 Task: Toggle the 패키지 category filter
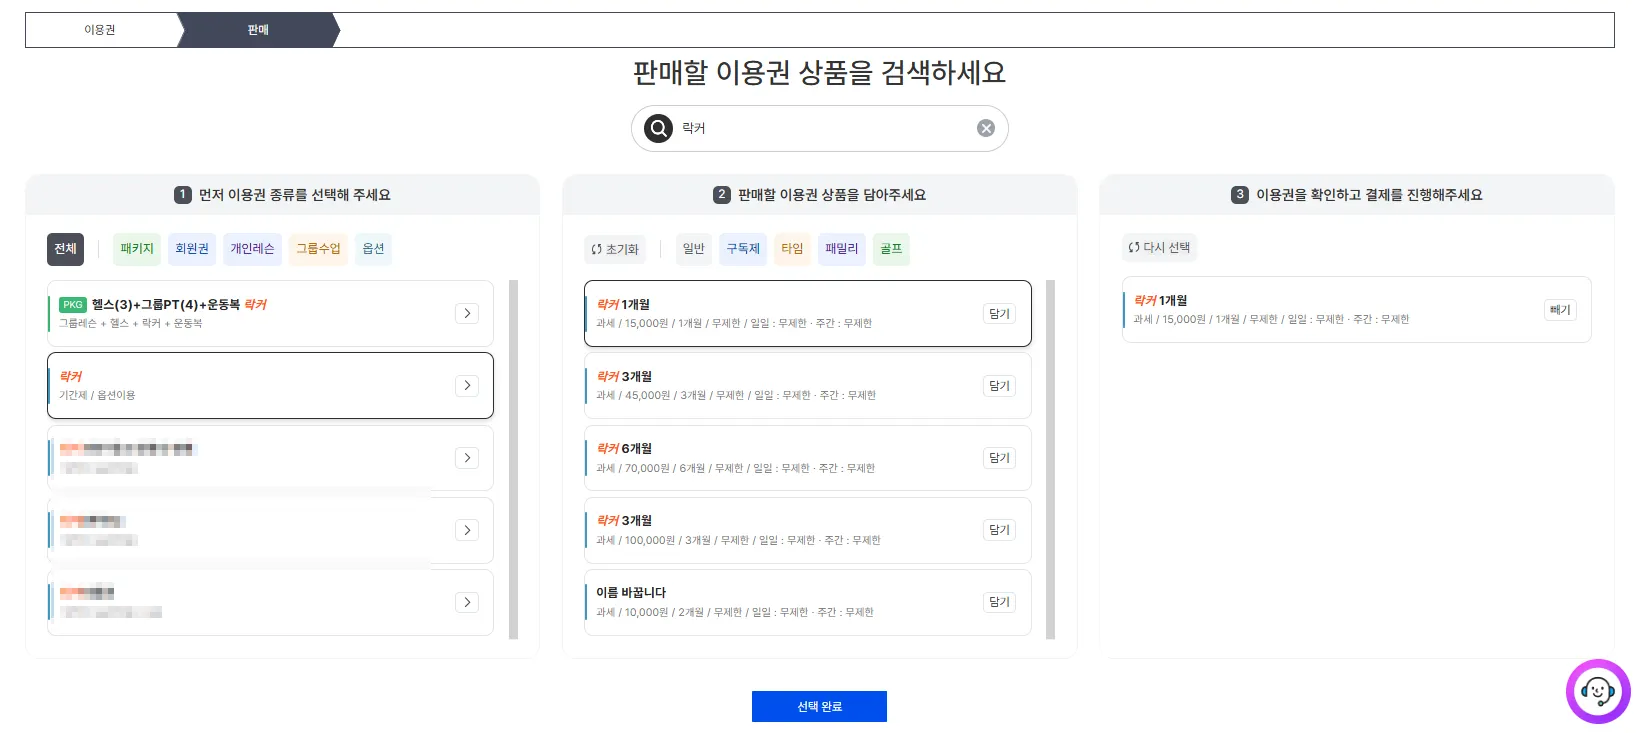pos(137,249)
